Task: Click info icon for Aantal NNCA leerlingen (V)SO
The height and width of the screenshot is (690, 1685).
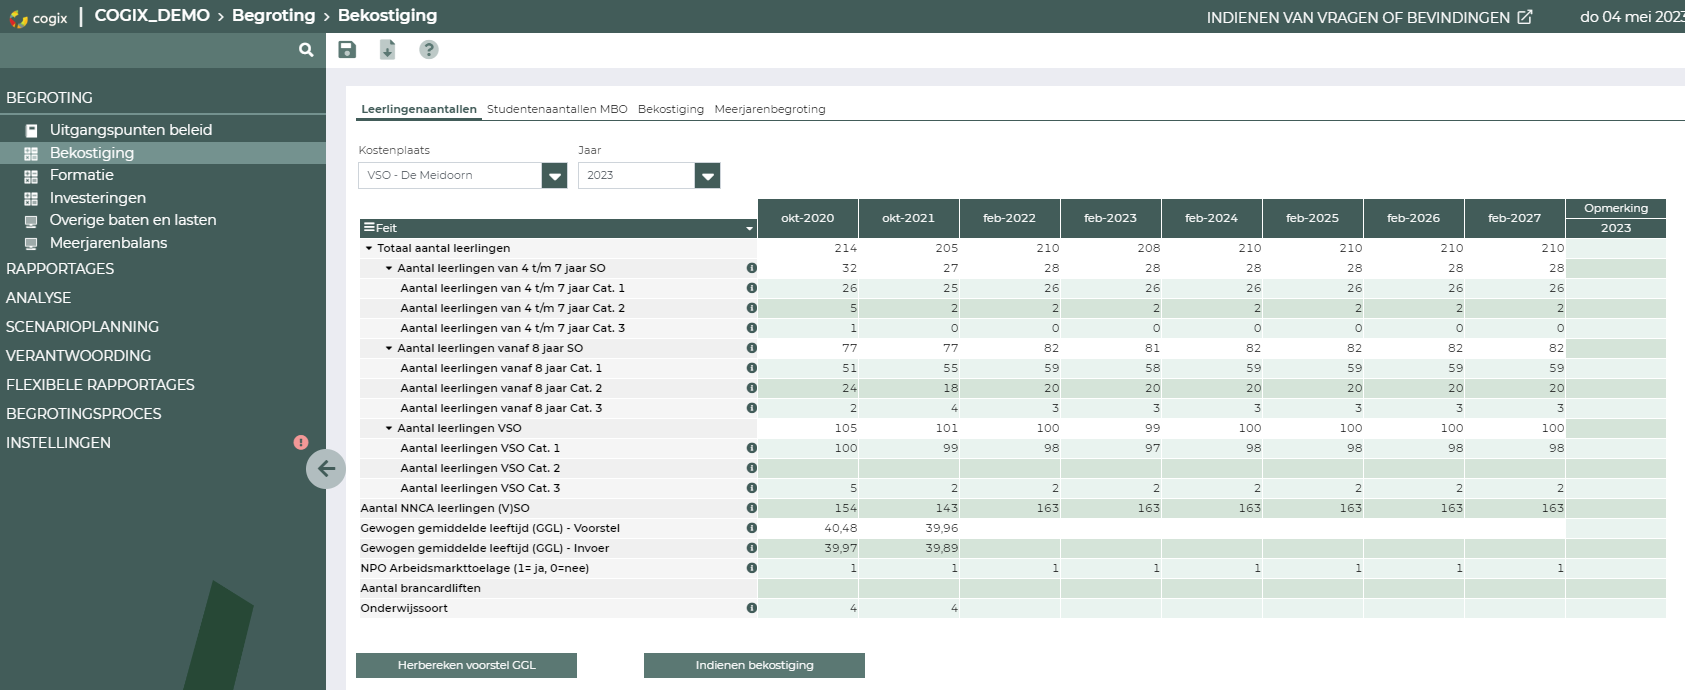Action: 751,508
